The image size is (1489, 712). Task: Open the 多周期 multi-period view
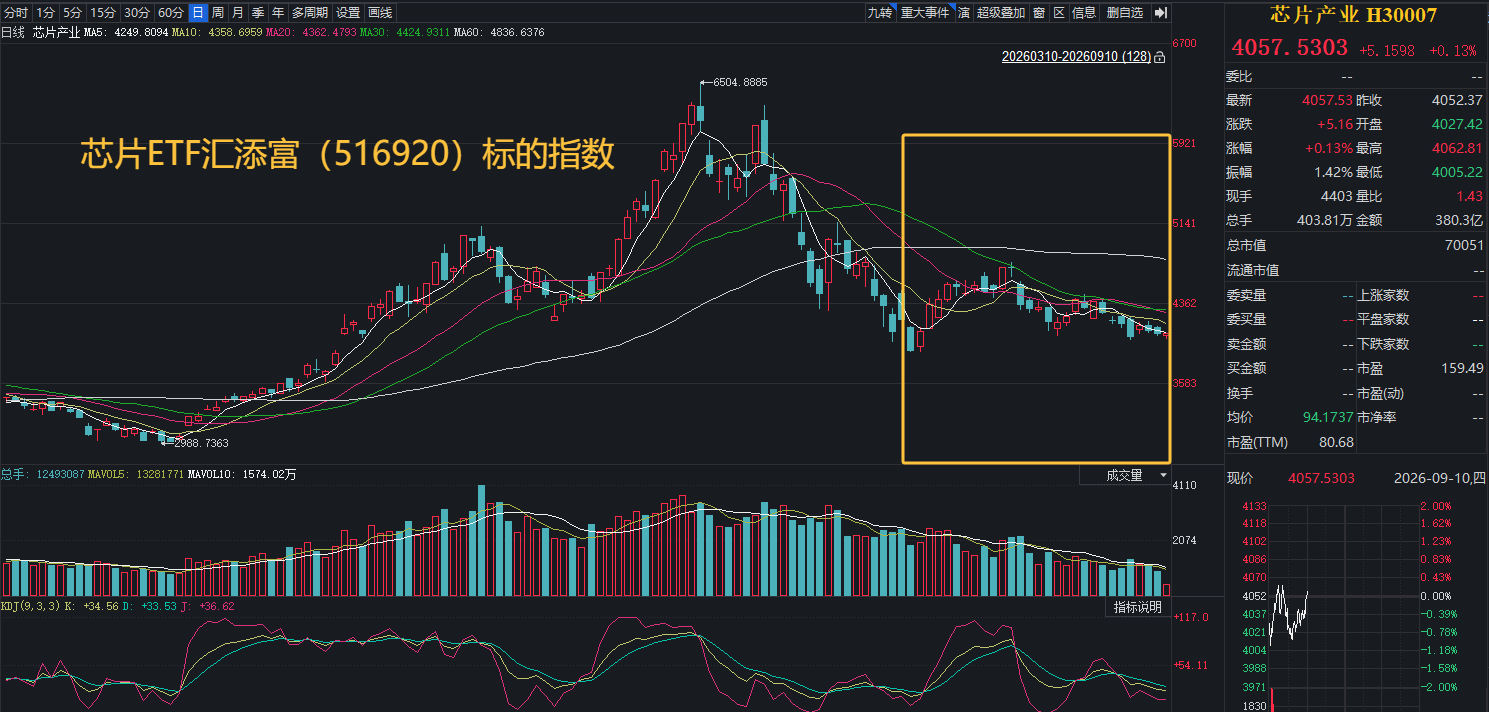(x=310, y=13)
